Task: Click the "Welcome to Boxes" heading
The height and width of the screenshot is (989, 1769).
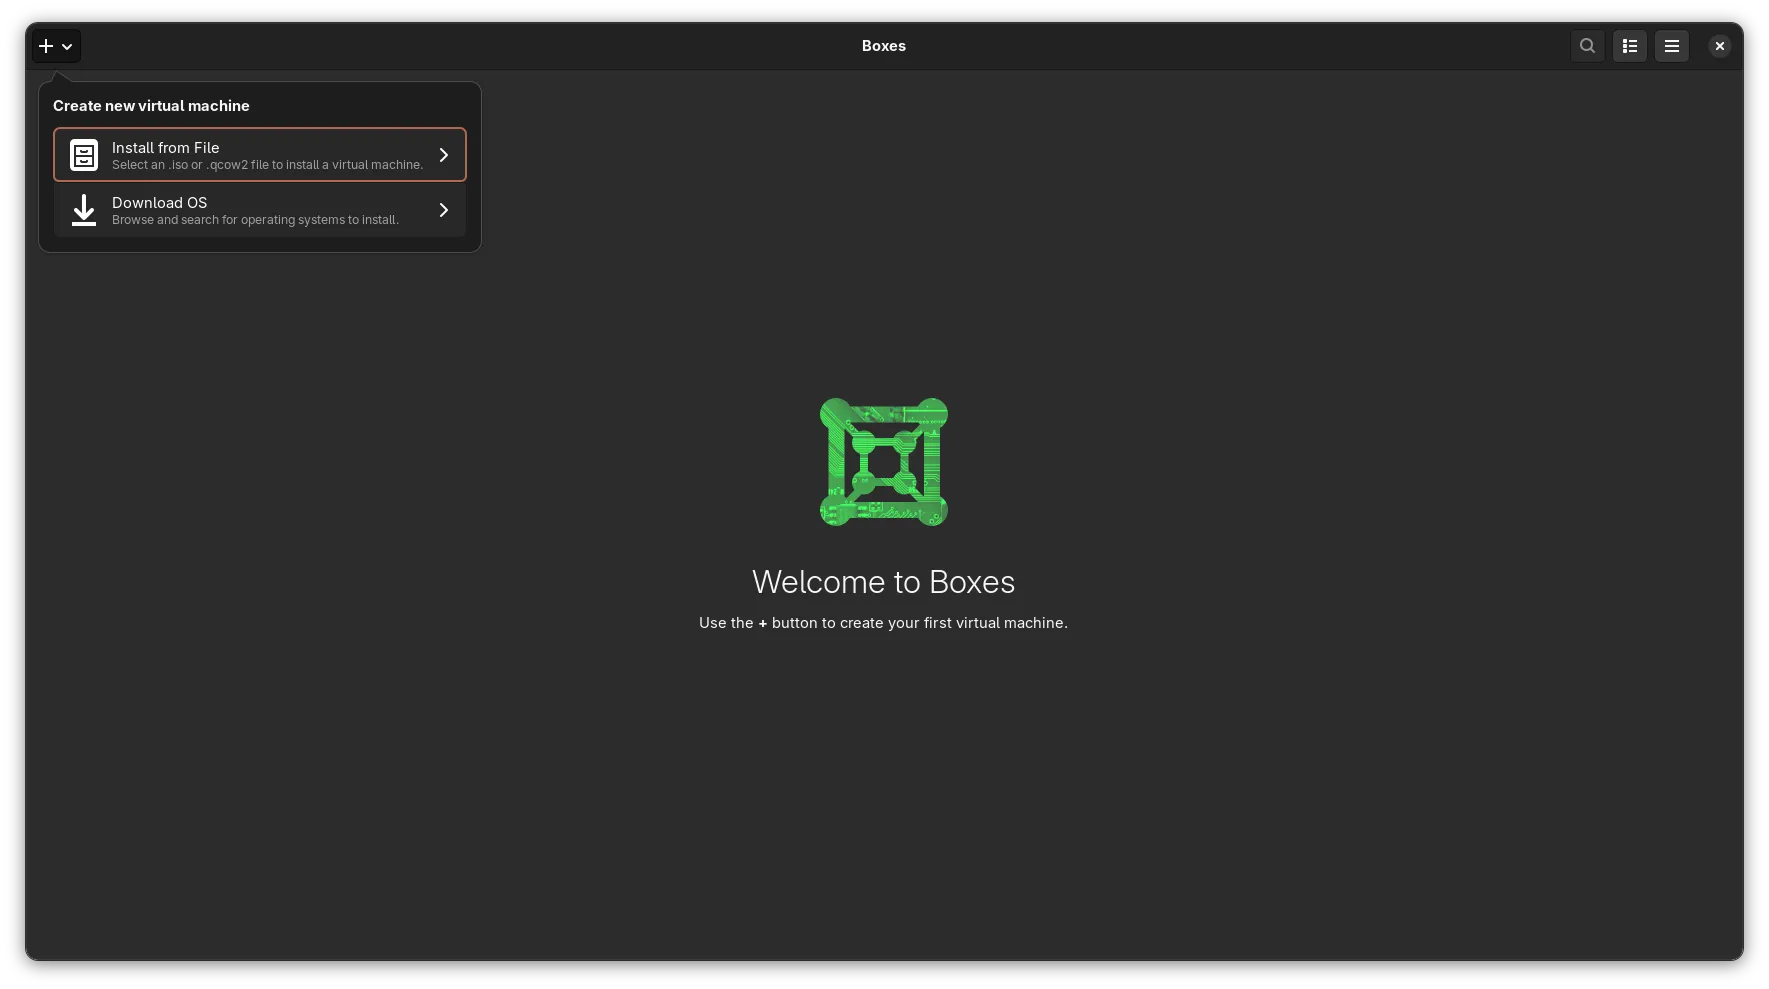Action: 884,582
